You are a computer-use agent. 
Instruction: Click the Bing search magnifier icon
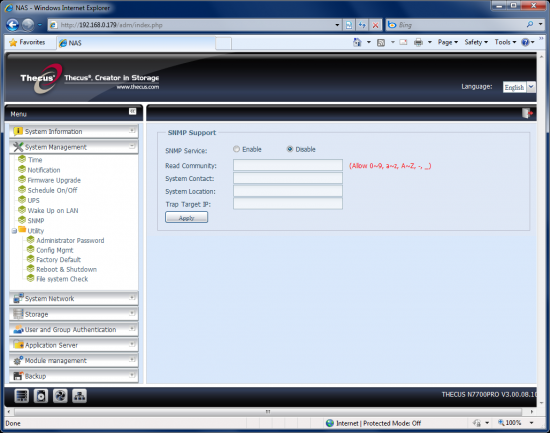click(x=530, y=24)
